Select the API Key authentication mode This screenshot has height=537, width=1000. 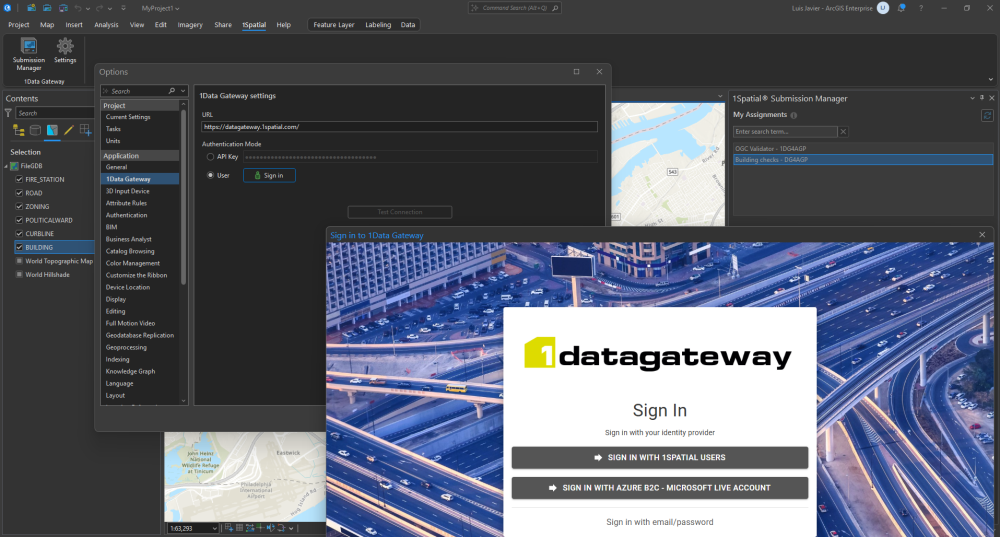pos(210,157)
